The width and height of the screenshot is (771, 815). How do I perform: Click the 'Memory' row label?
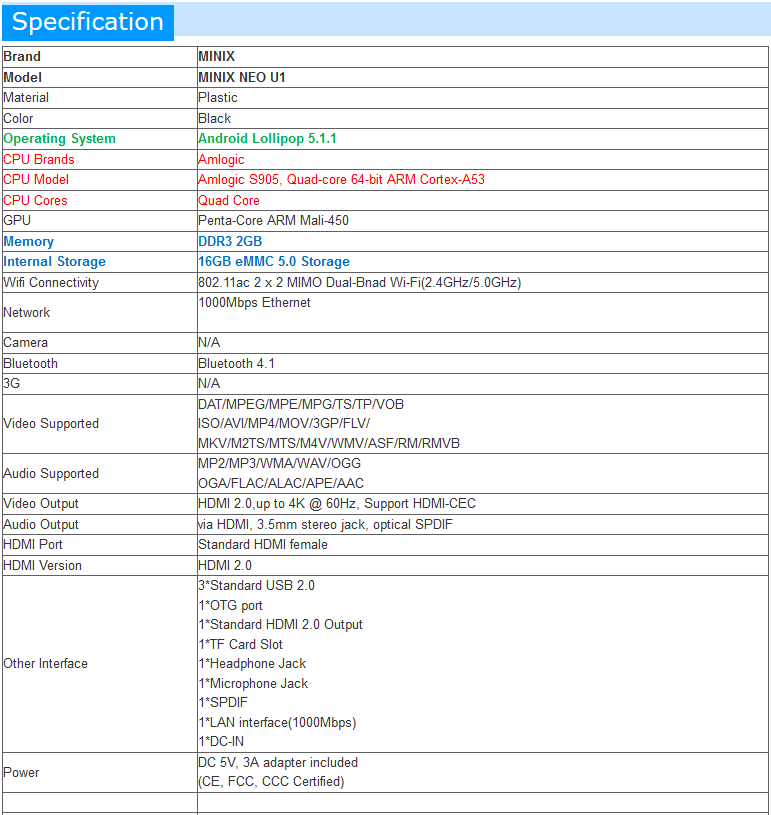[29, 242]
